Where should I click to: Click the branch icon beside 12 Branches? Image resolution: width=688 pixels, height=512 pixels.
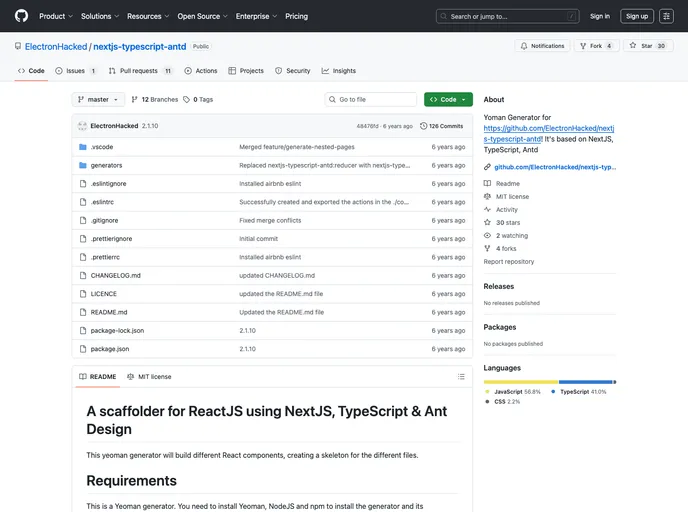(134, 100)
